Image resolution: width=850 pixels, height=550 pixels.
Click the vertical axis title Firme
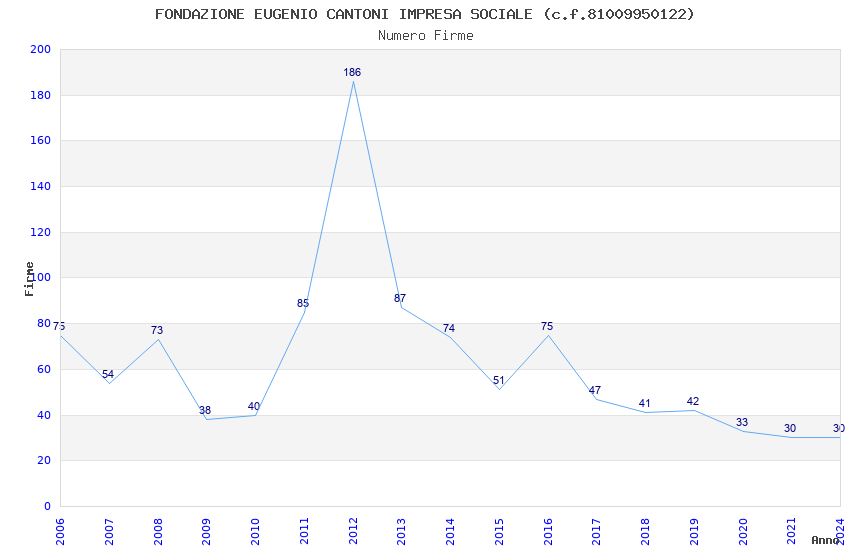(29, 279)
